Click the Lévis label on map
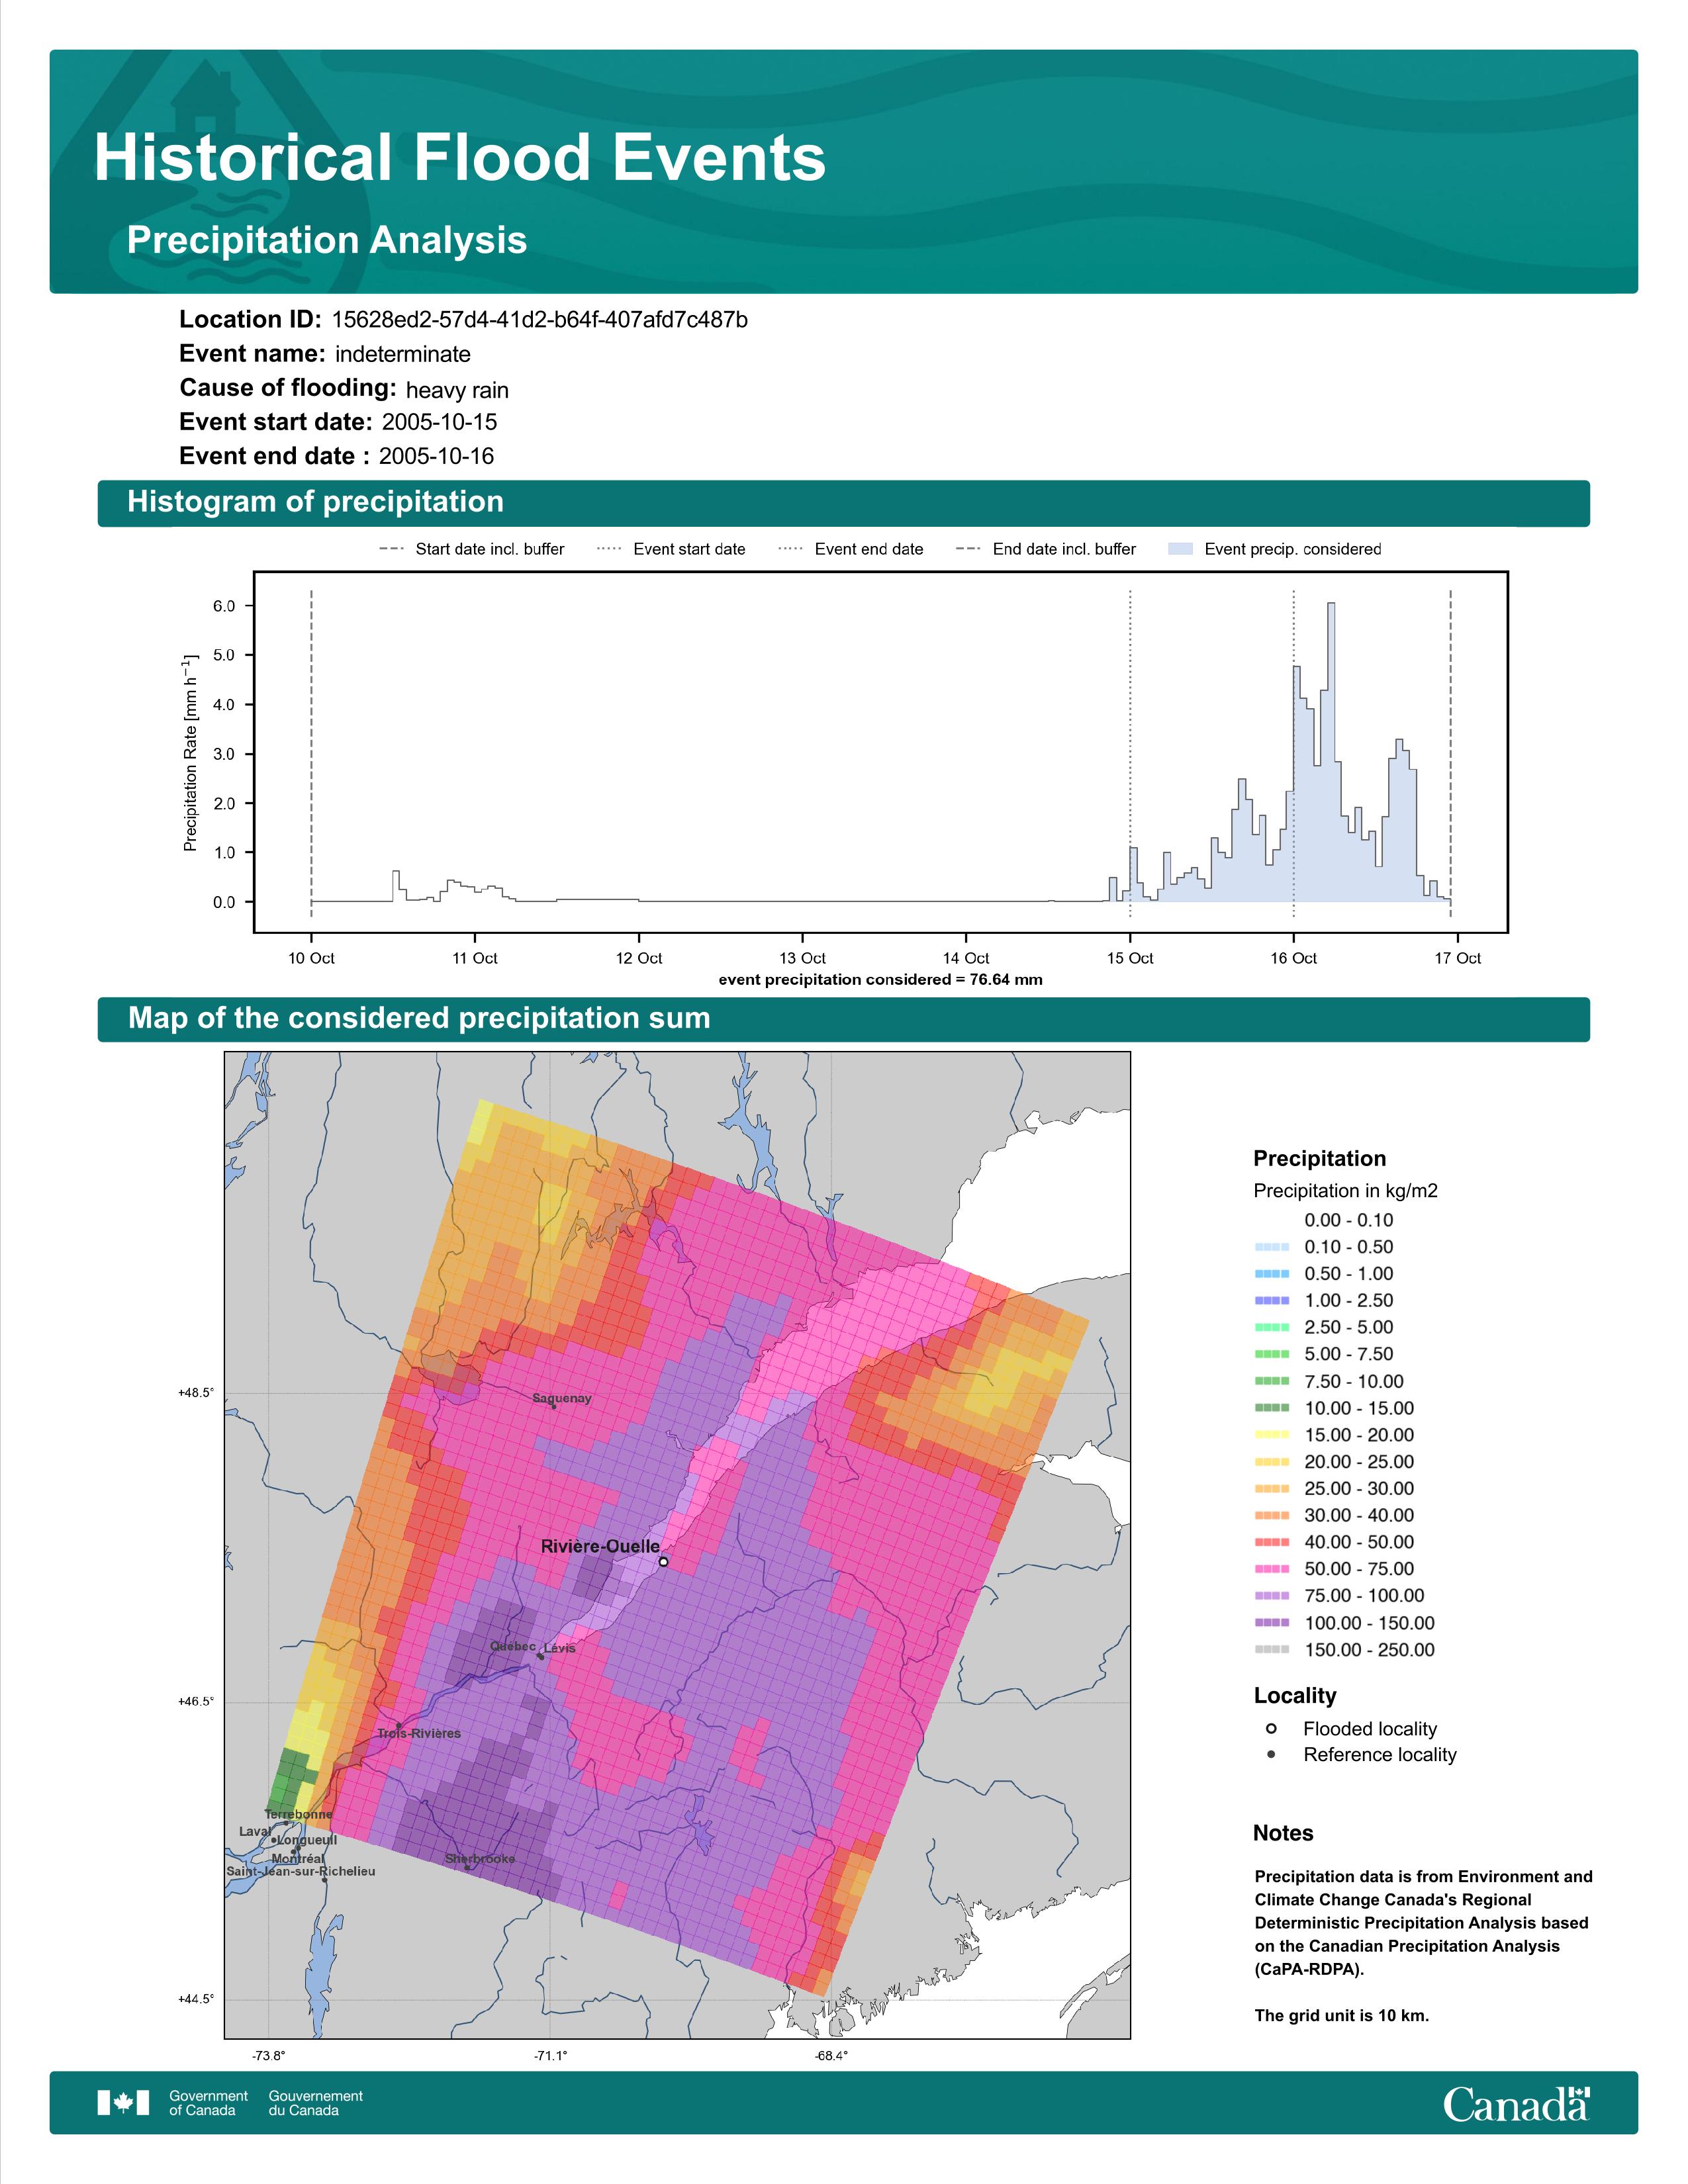 560,1648
